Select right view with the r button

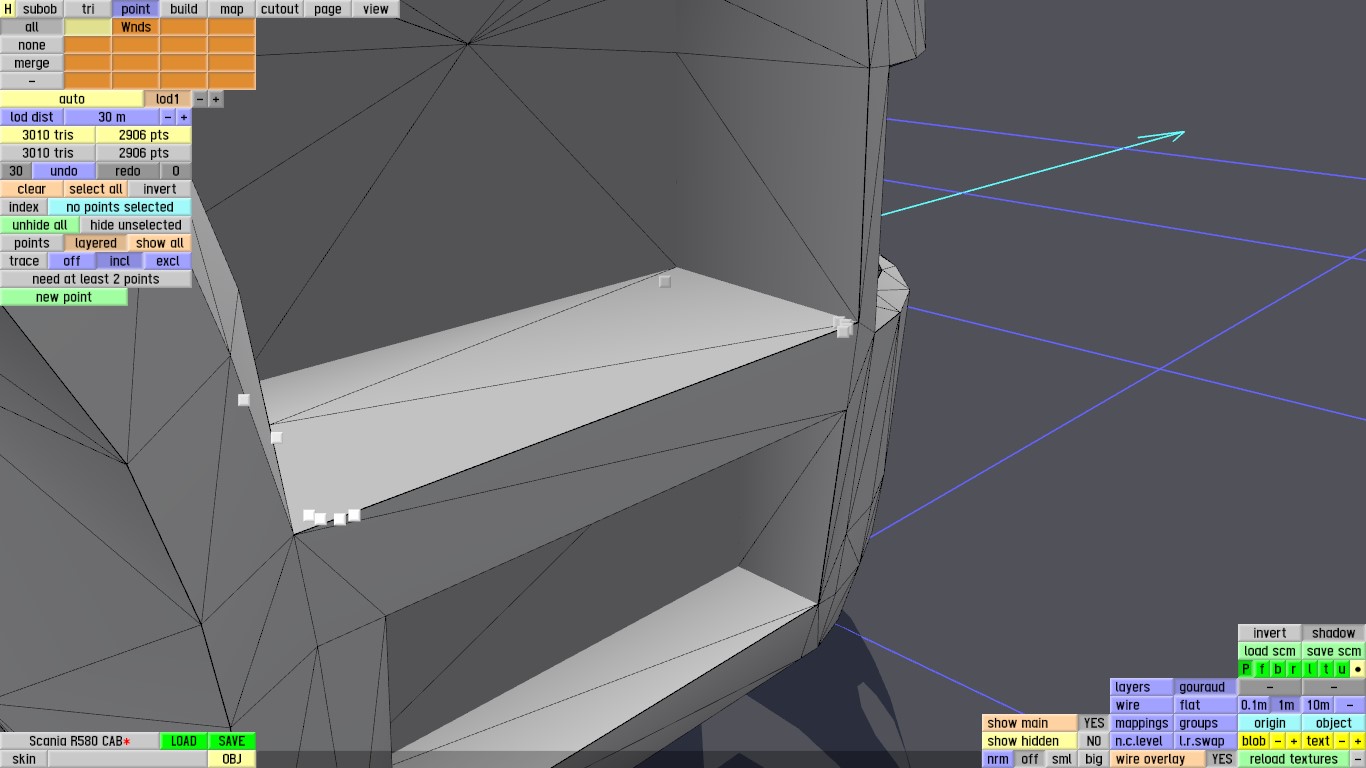pos(1294,669)
